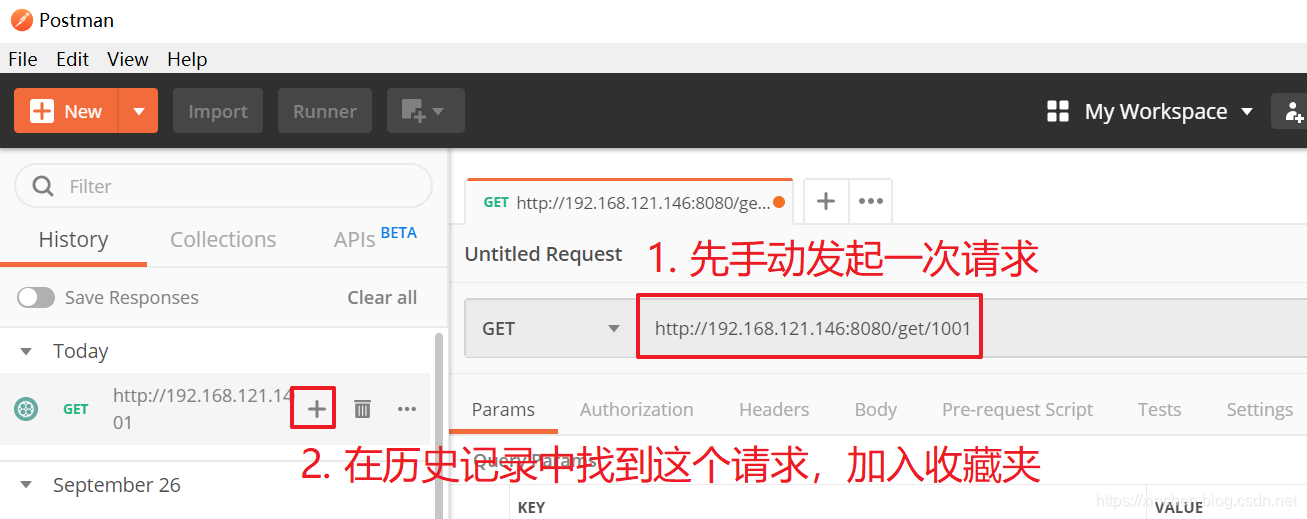1307x519 pixels.
Task: Open the Authorization tab
Action: click(636, 409)
